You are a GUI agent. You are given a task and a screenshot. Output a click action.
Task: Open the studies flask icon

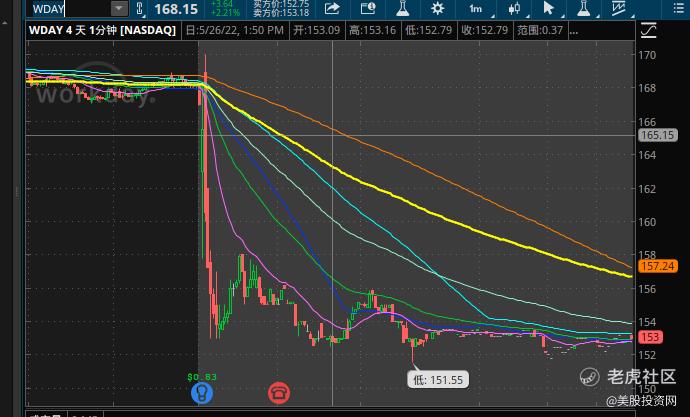[x=402, y=8]
